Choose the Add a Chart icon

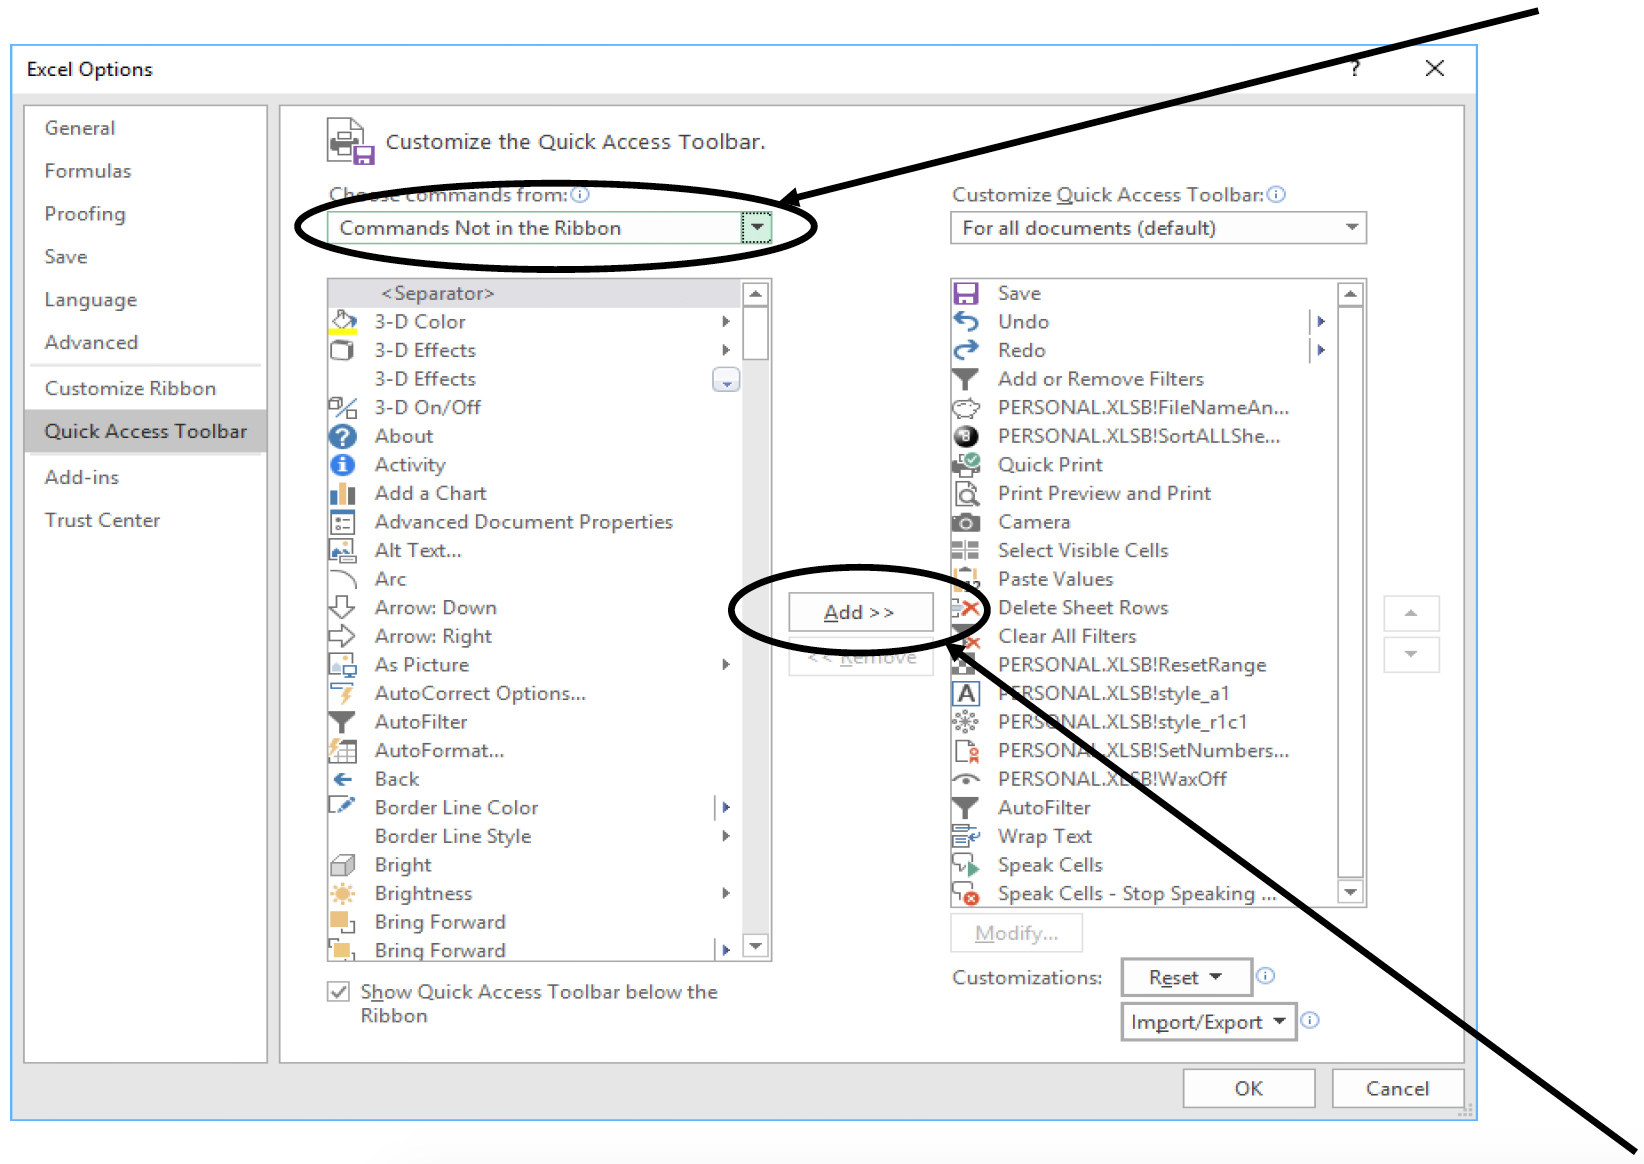[x=343, y=493]
